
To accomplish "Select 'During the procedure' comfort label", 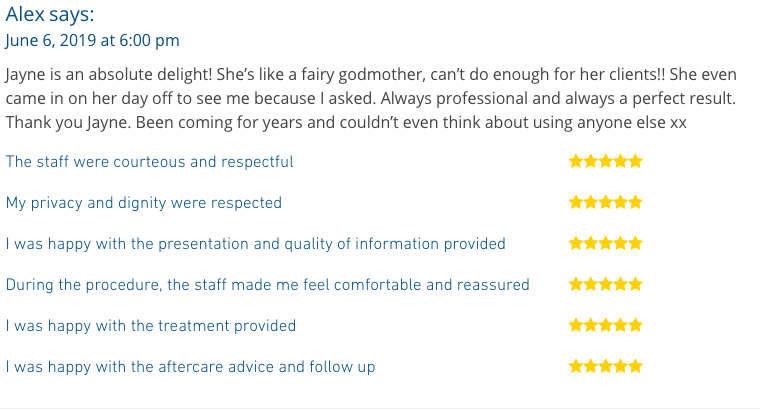I will coord(268,285).
